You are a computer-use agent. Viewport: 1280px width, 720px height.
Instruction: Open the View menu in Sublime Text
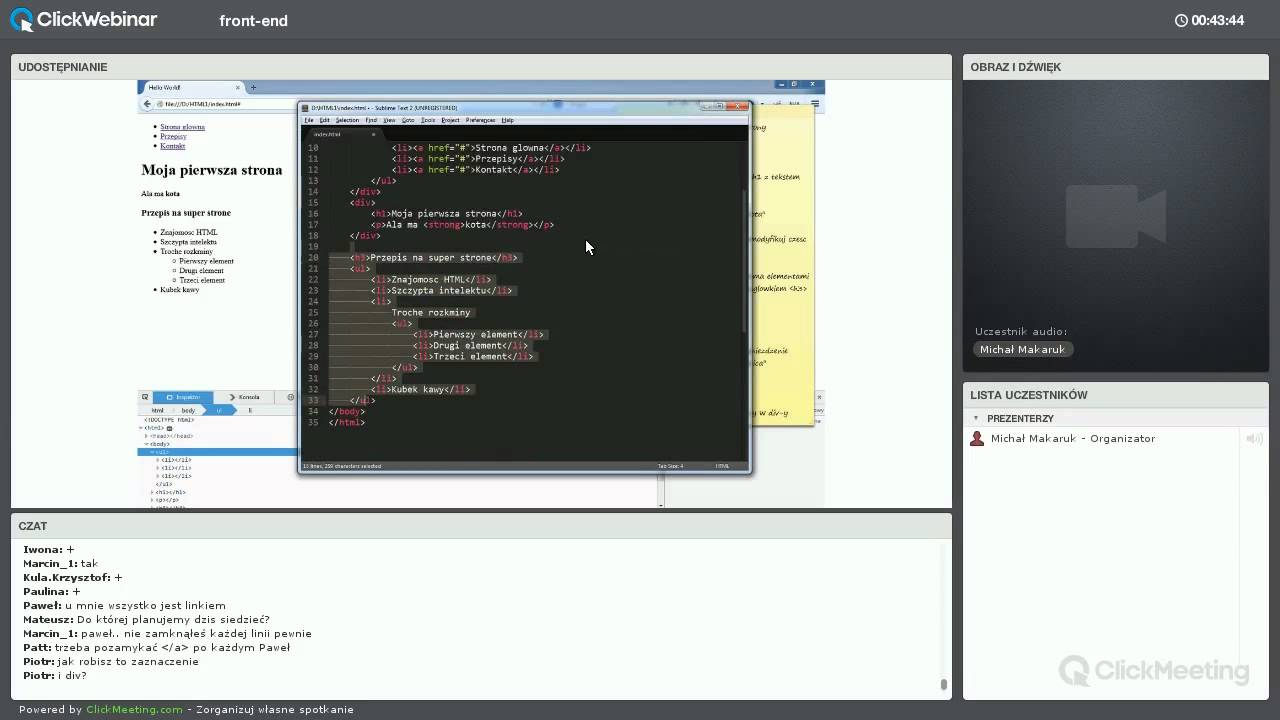[x=389, y=120]
